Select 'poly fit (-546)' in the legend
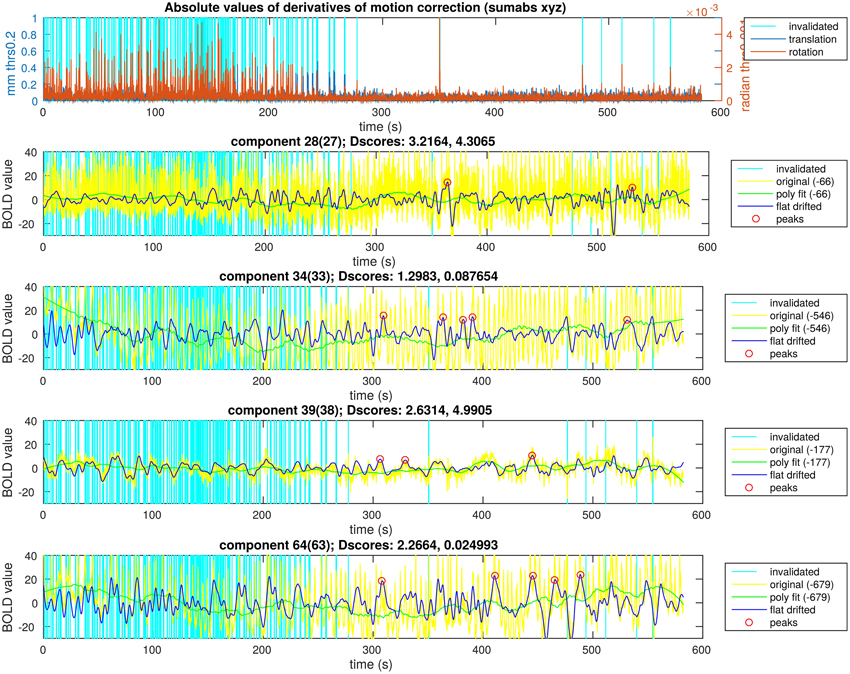This screenshot has height=674, width=850. tap(800, 328)
